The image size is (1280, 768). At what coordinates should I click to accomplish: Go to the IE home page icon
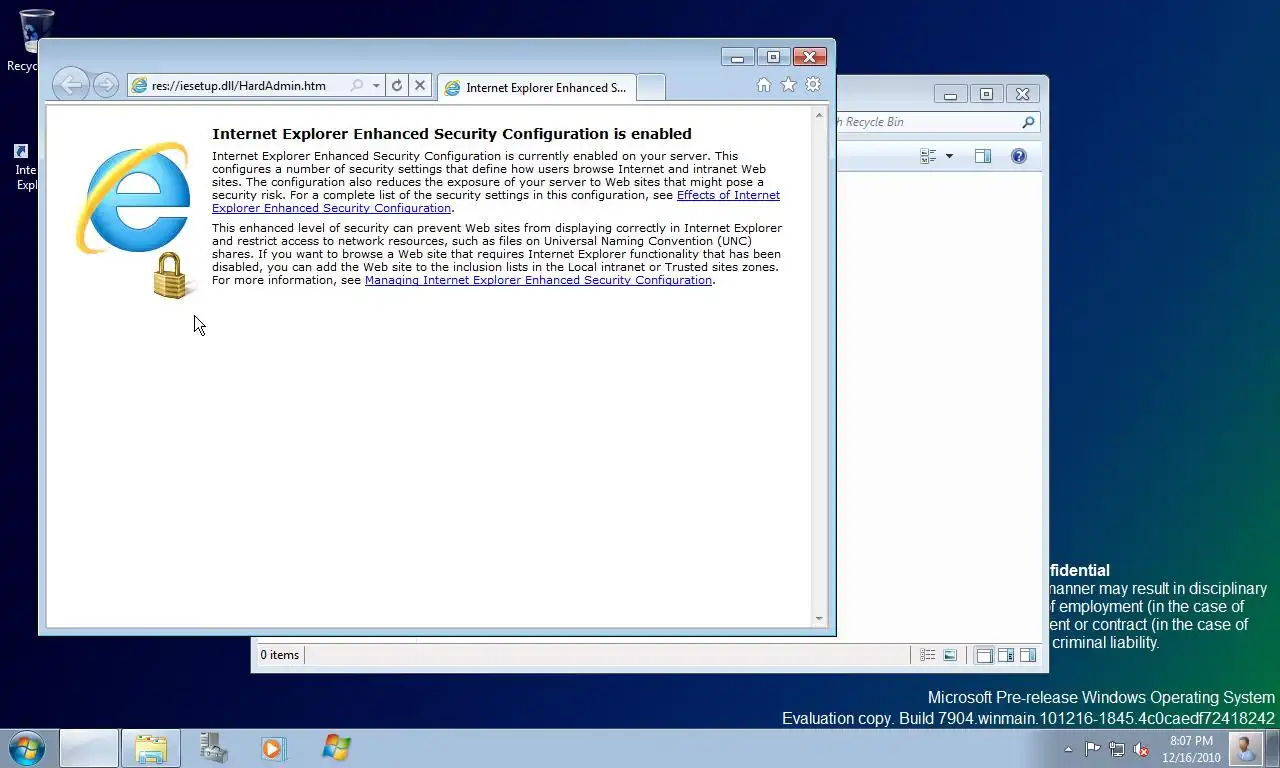pos(764,85)
